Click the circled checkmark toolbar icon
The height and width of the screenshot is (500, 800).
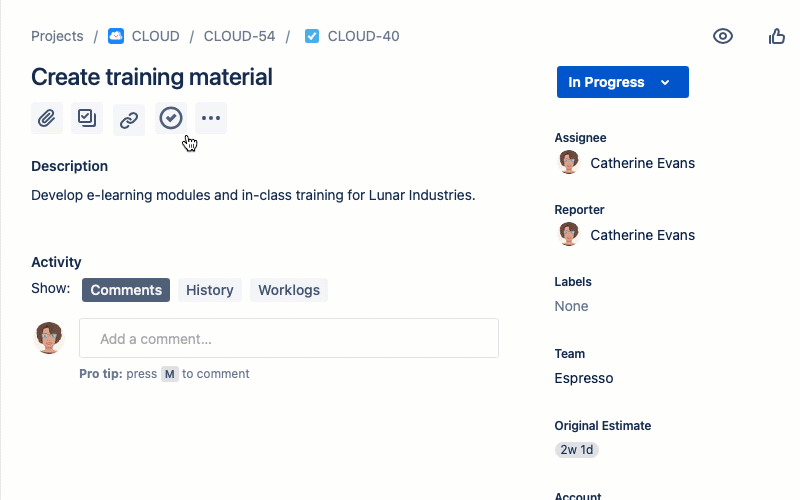(x=171, y=118)
